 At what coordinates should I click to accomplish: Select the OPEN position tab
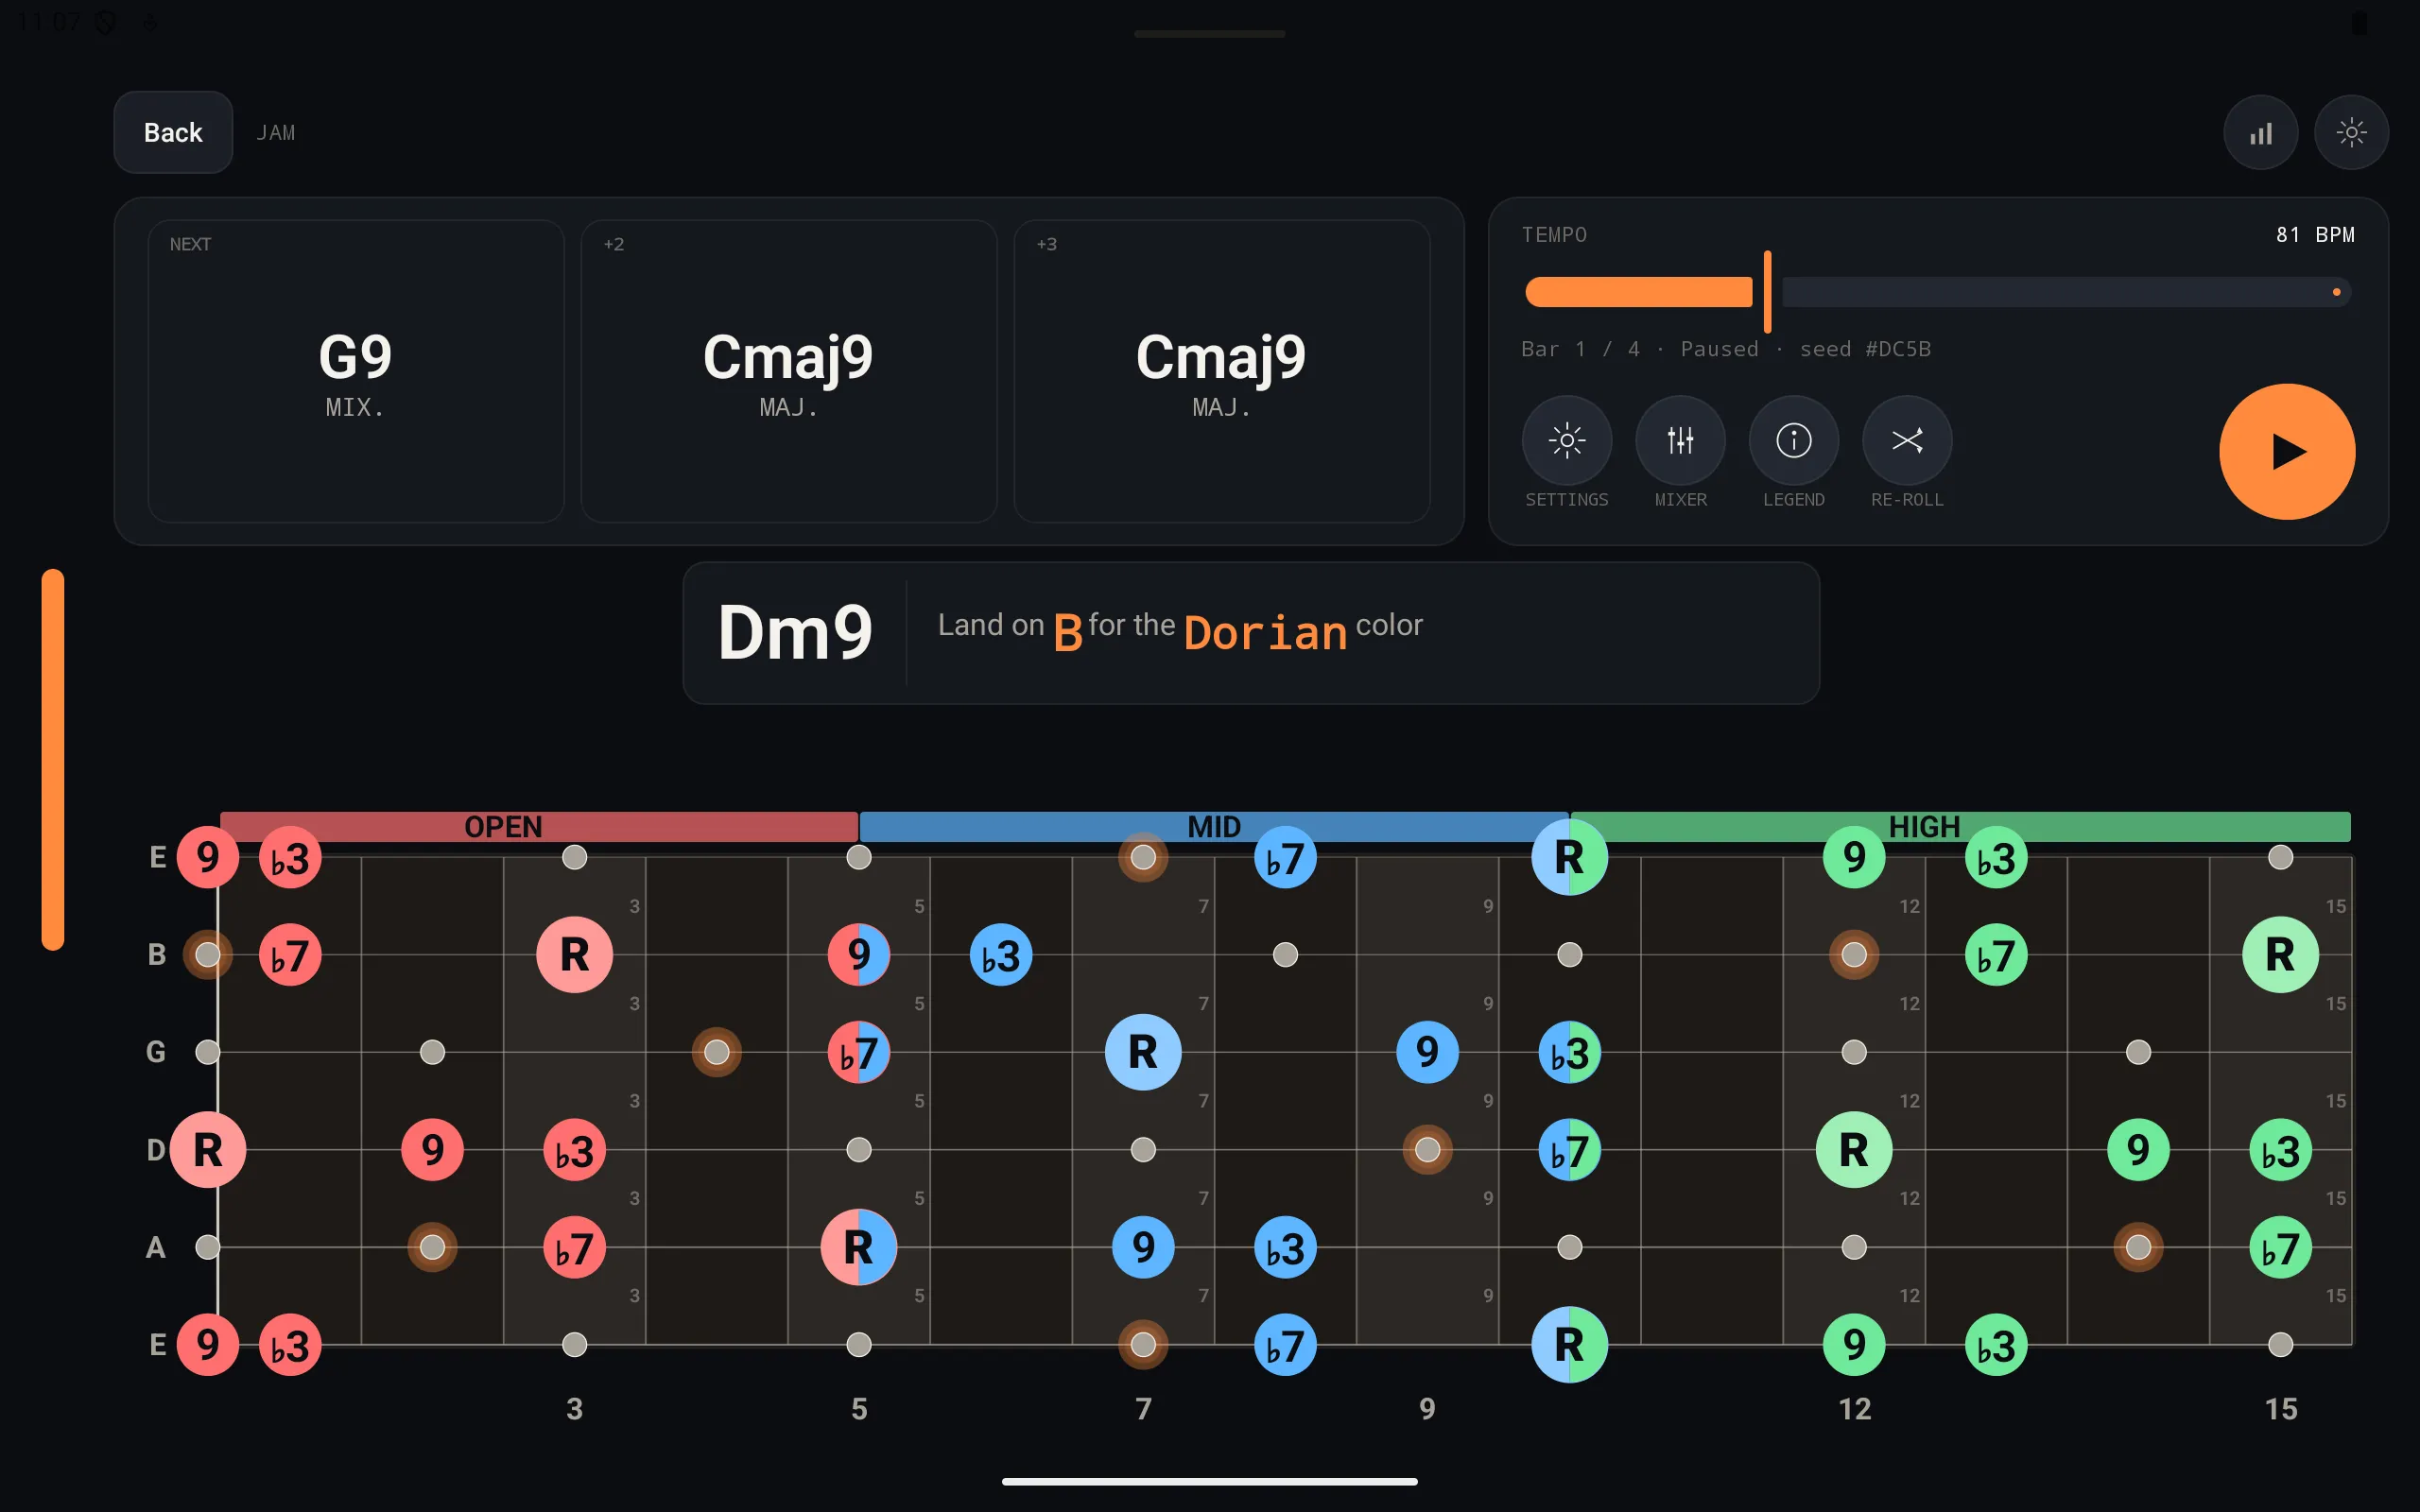pos(538,826)
